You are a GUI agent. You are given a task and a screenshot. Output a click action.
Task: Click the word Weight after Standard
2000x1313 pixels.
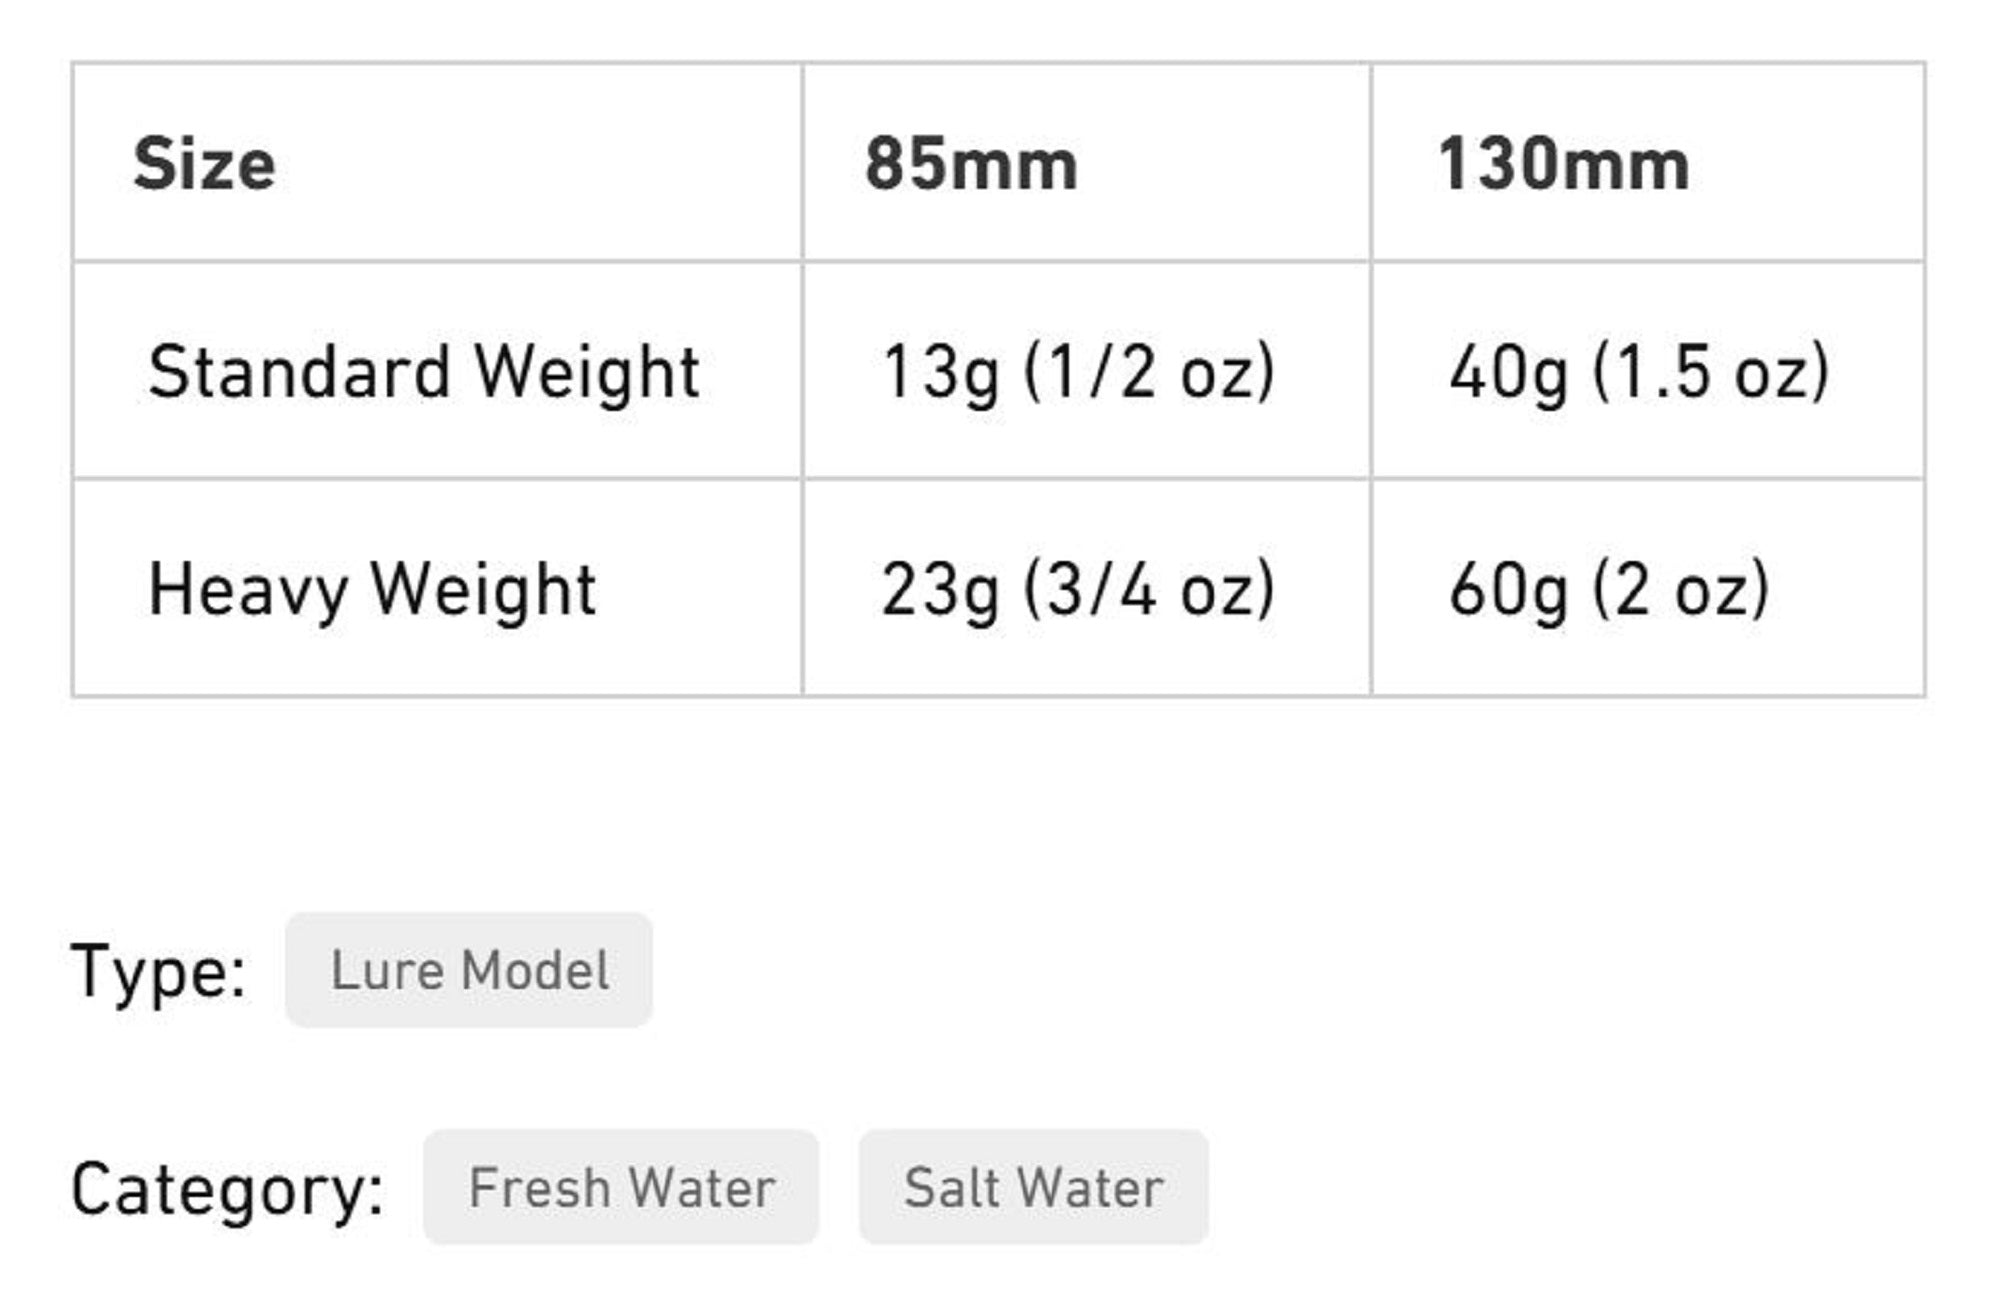(x=586, y=372)
